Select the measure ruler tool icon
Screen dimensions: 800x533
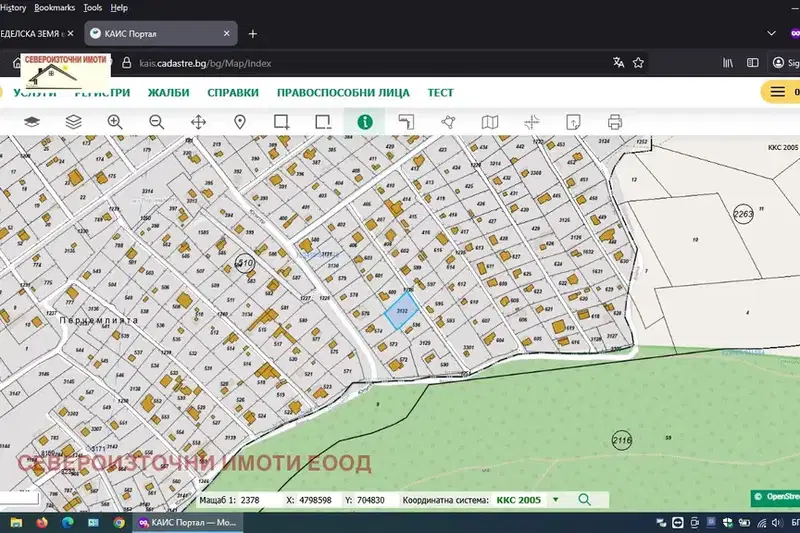coord(406,122)
